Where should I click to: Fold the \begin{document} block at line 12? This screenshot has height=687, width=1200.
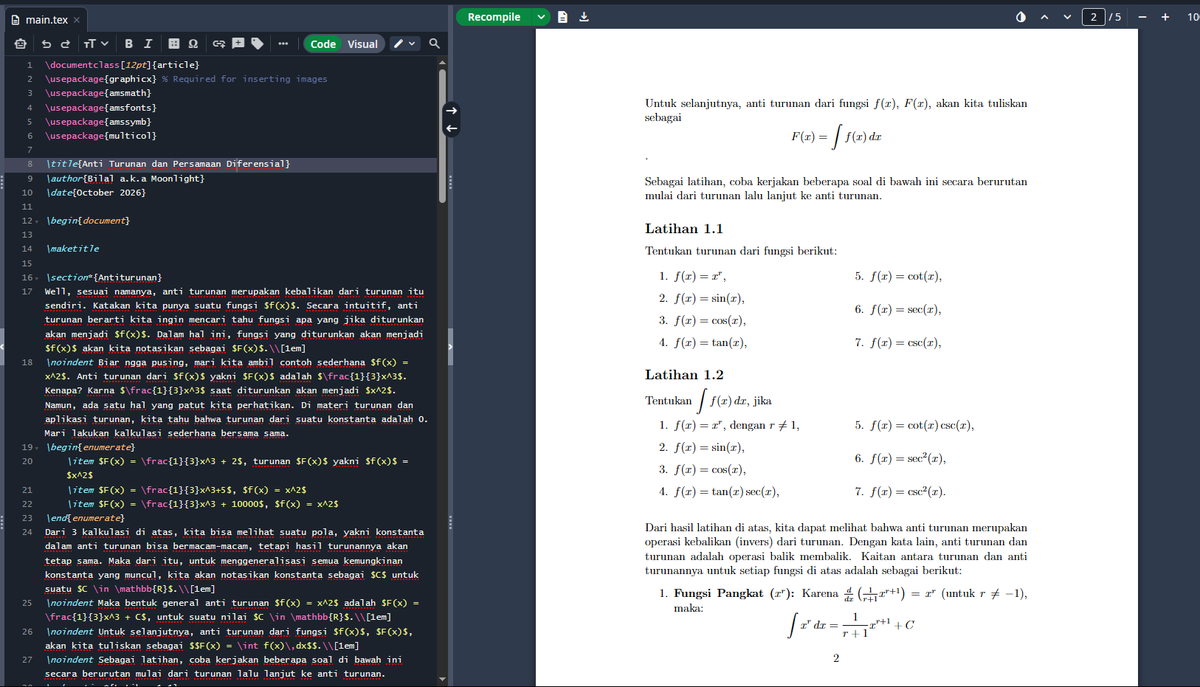pos(37,220)
